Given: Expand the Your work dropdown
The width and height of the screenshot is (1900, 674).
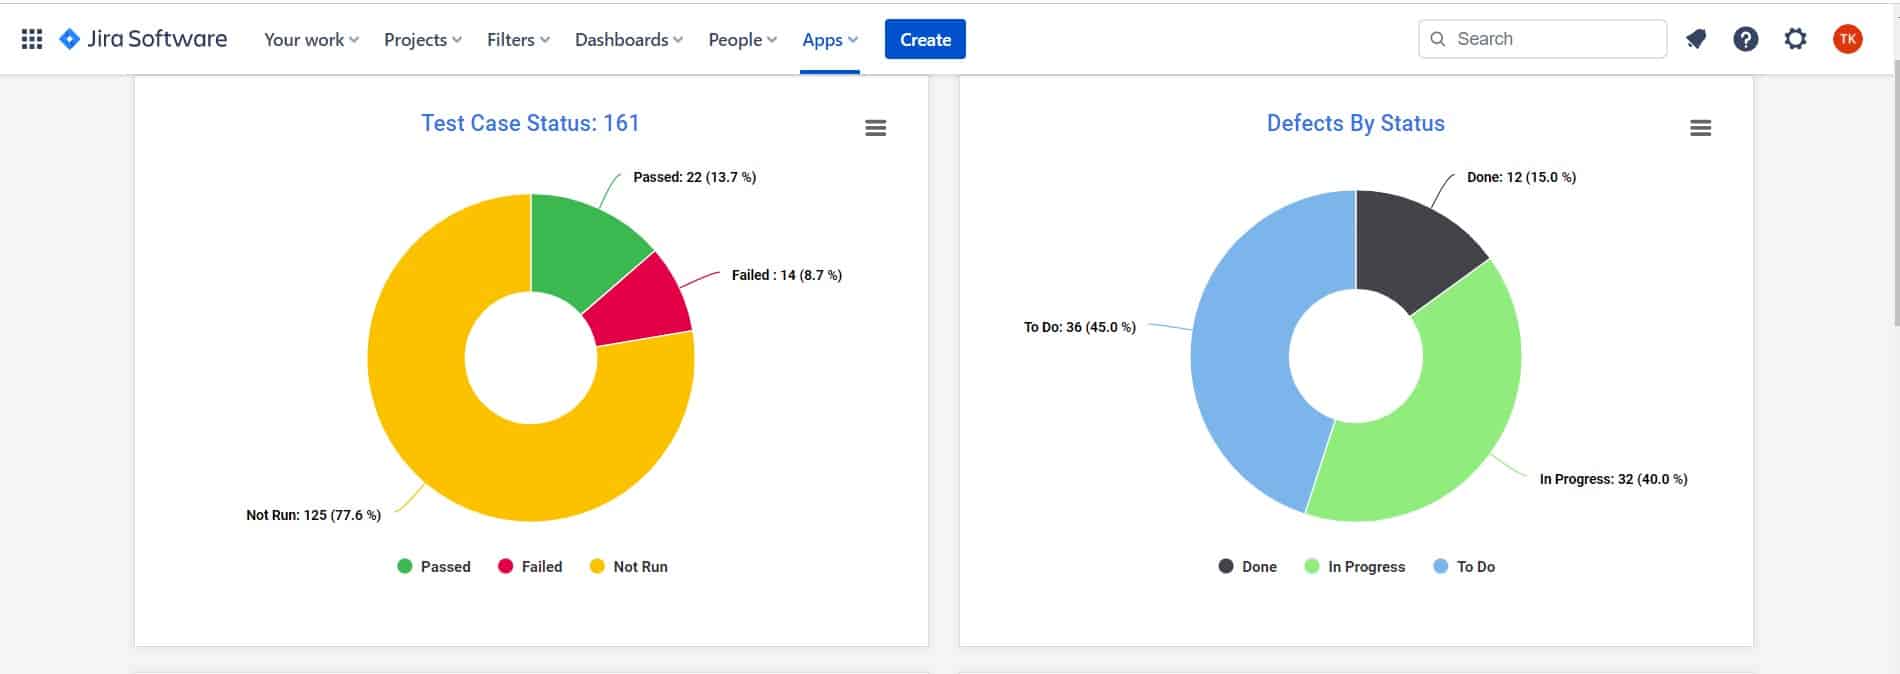Looking at the screenshot, I should (311, 39).
